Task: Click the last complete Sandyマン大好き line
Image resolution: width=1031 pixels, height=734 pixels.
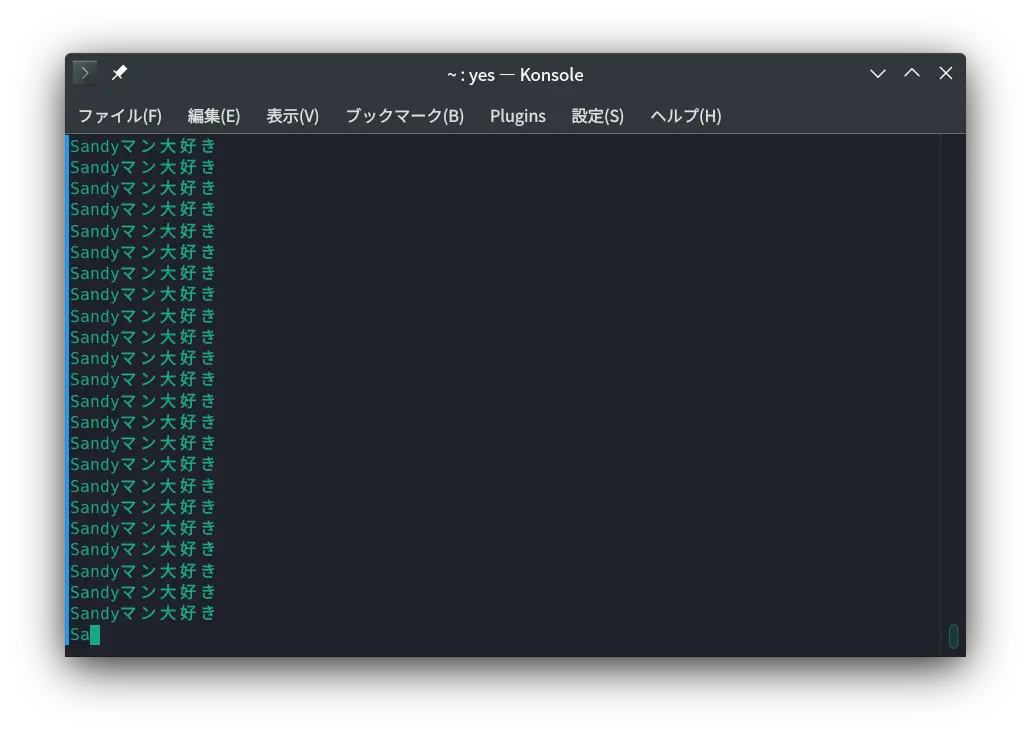Action: [x=143, y=613]
